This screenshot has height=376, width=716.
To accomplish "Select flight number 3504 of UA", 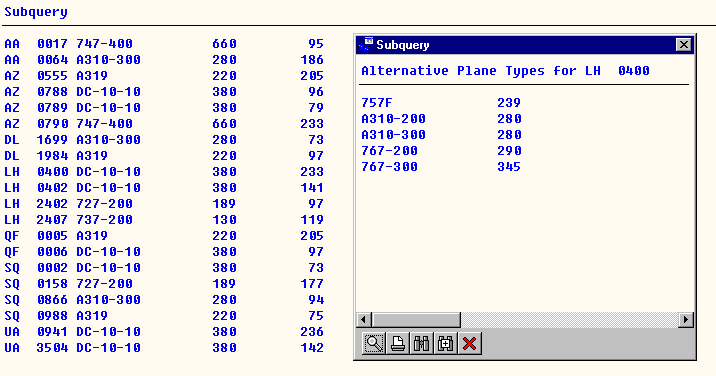I will click(x=53, y=348).
